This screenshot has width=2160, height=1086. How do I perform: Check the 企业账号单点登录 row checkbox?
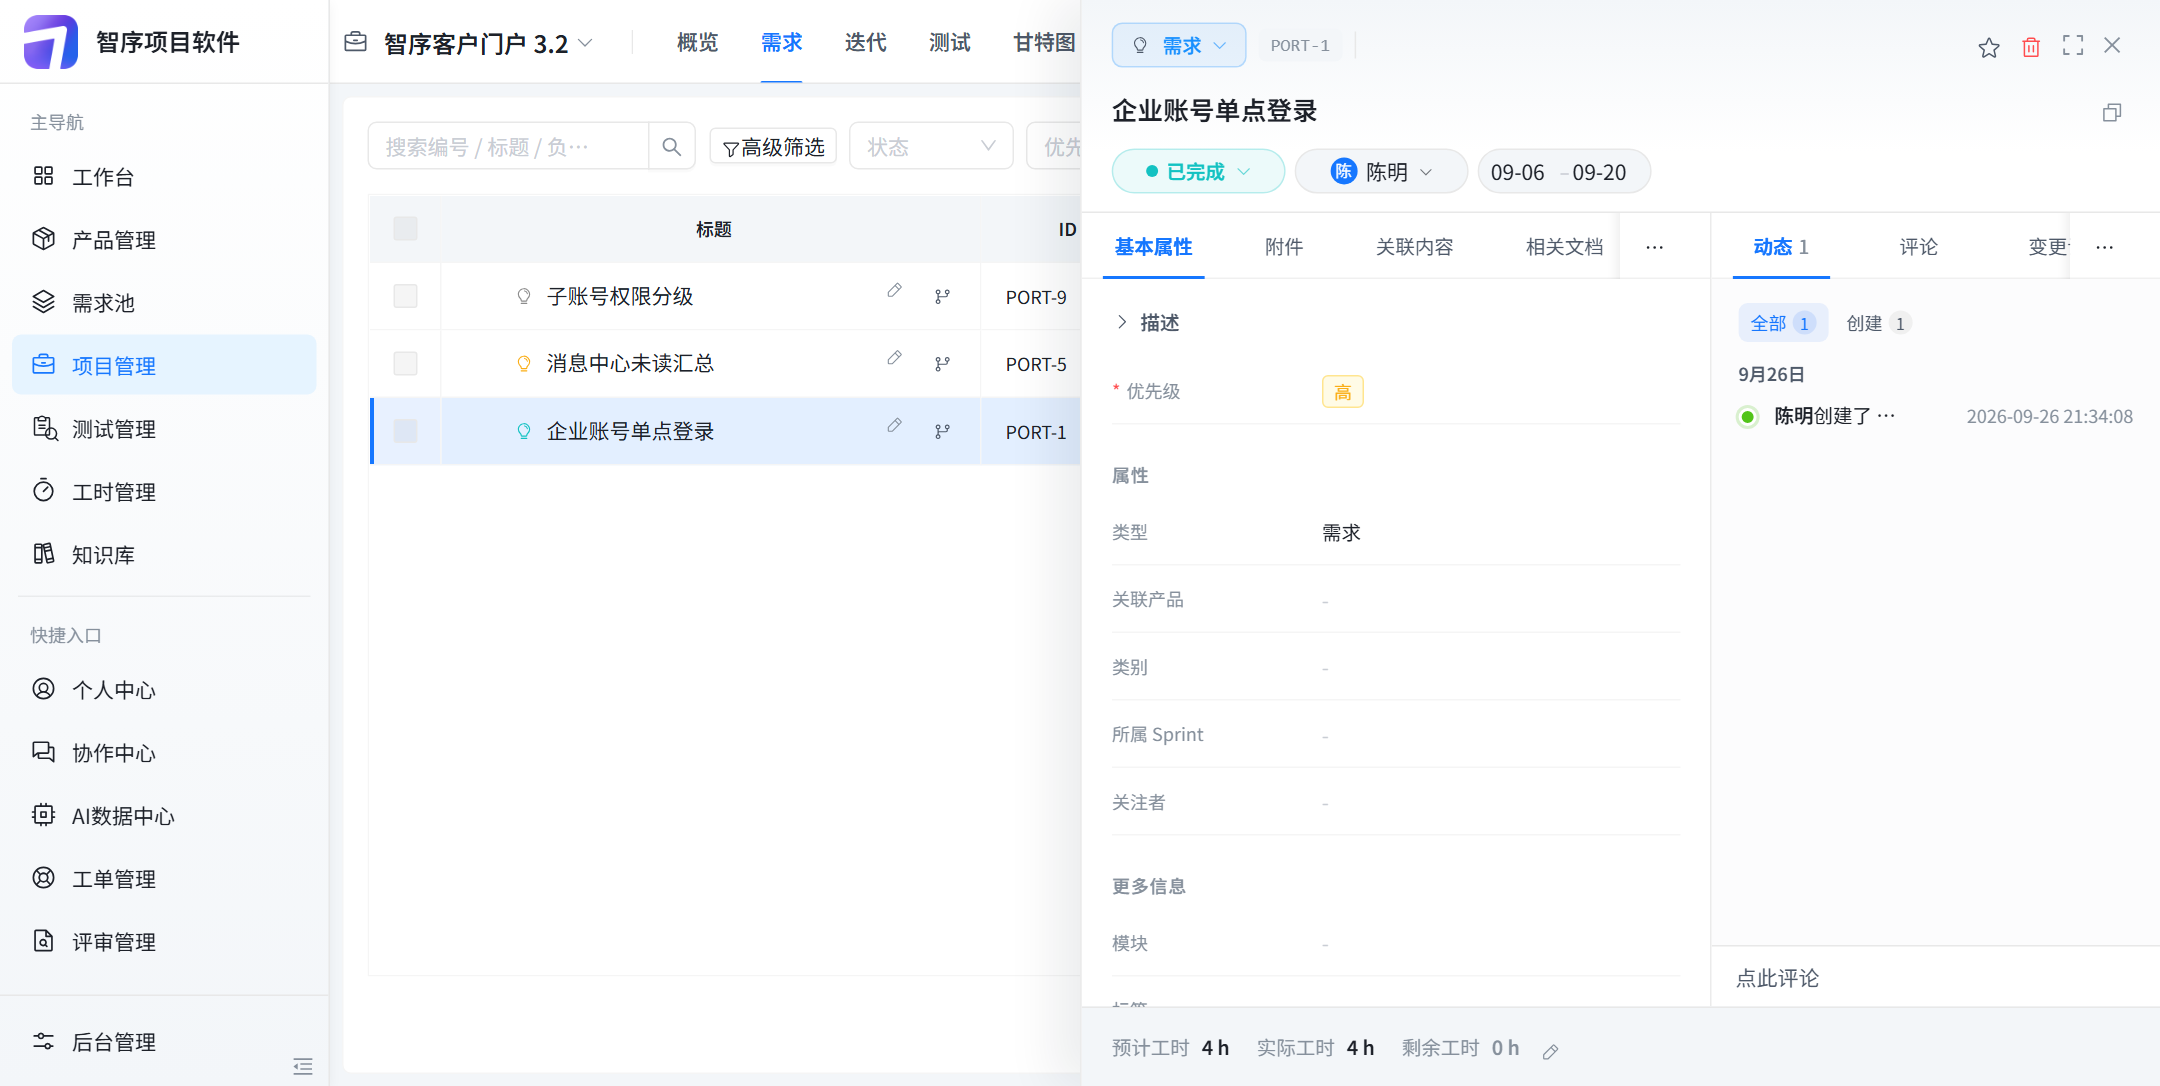click(405, 431)
